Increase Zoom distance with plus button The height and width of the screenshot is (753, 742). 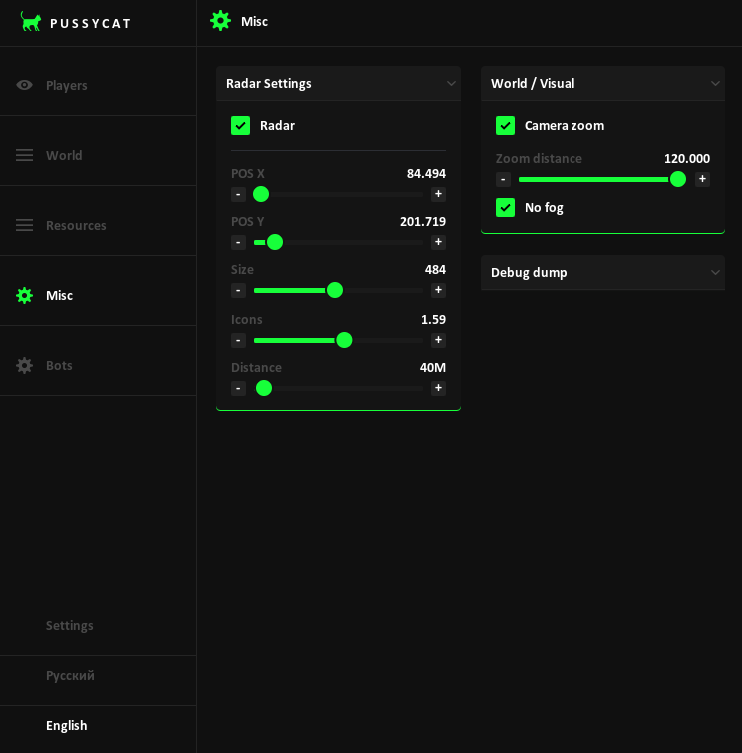pyautogui.click(x=702, y=179)
